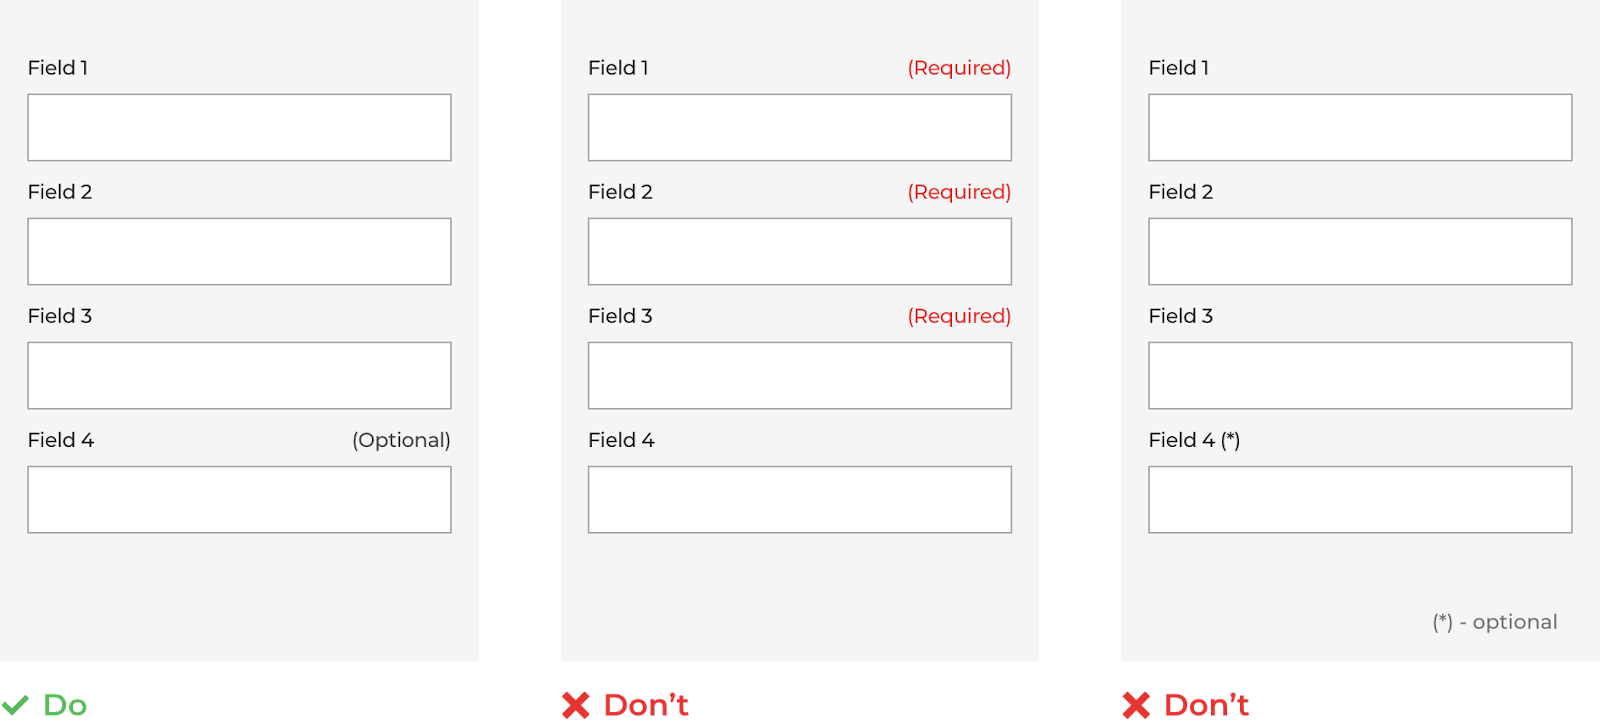Screen dimensions: 1600x724
Task: Click the (*) - optional footnote text
Action: click(1494, 621)
